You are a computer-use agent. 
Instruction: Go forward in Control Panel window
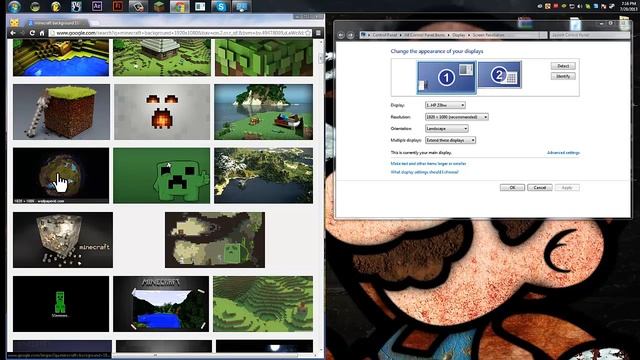(350, 35)
